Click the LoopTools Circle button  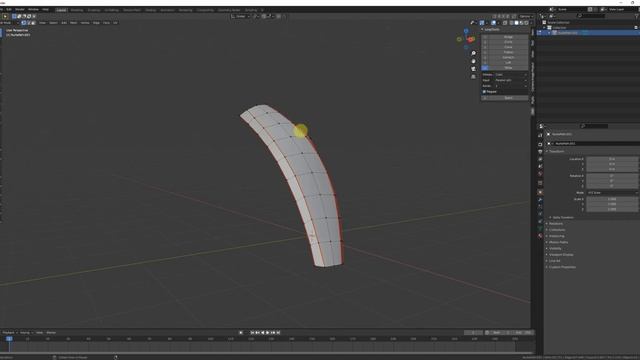[x=508, y=42]
